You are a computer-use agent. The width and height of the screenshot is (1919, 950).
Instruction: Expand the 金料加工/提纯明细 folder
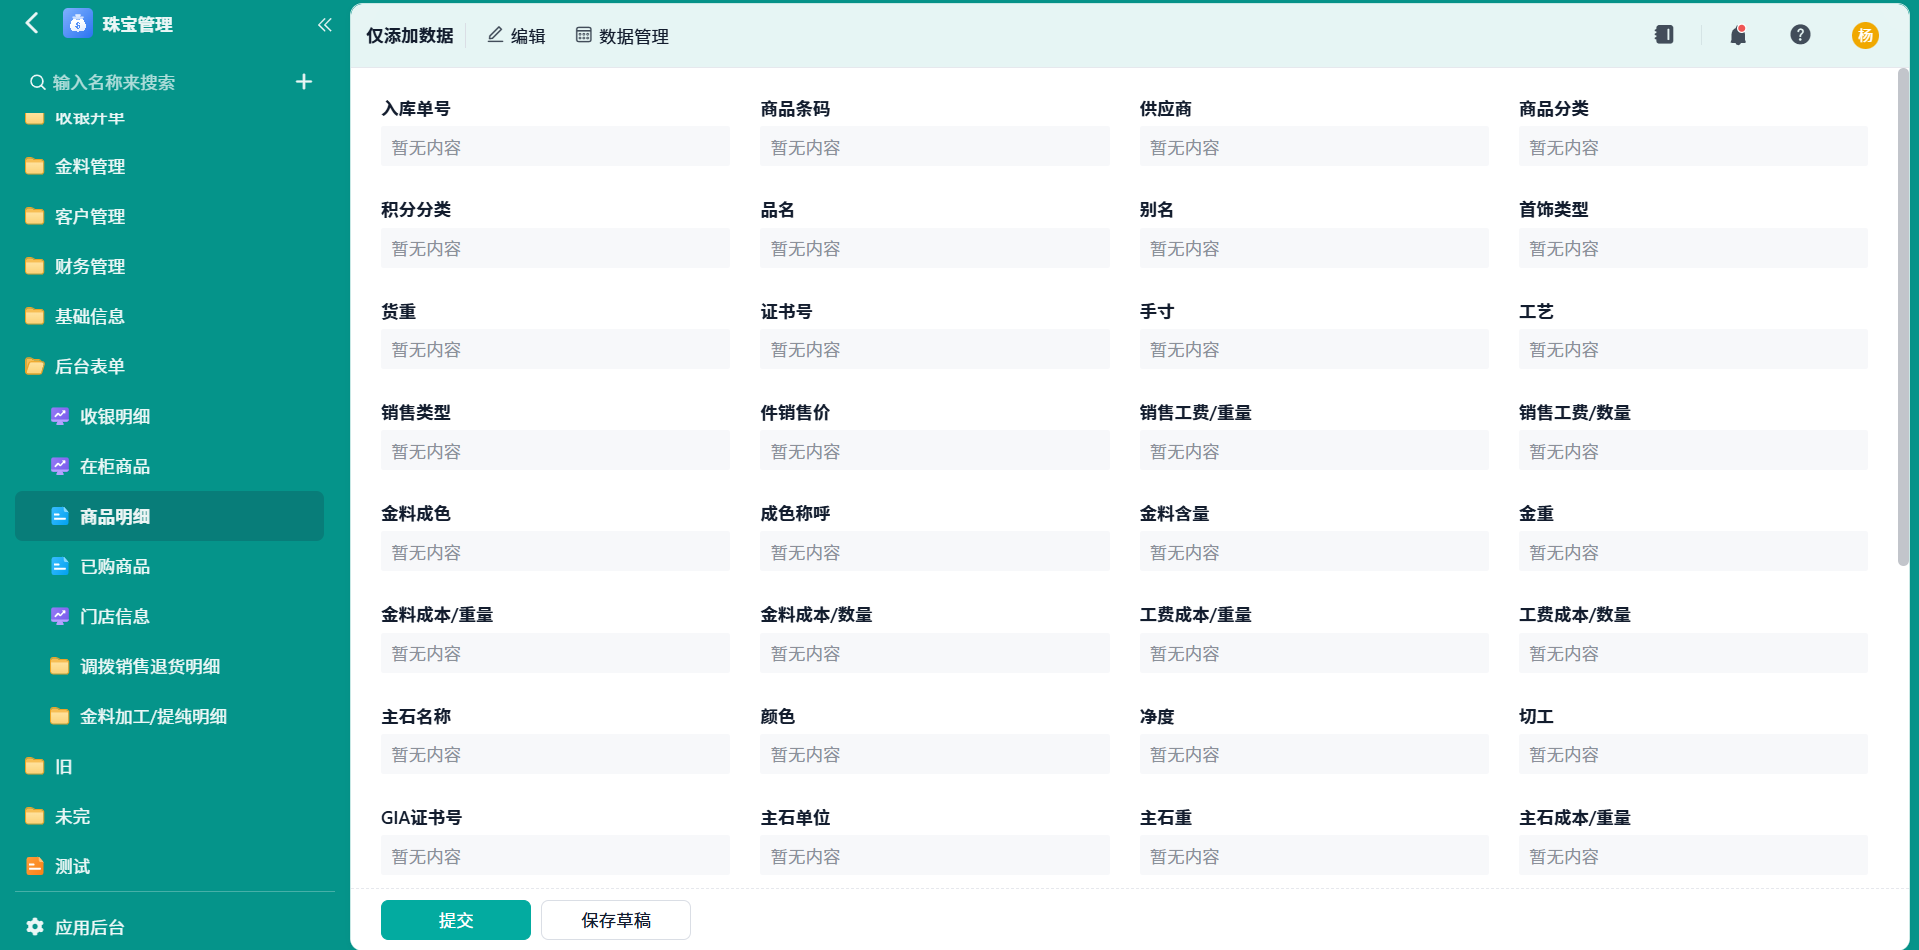[169, 716]
